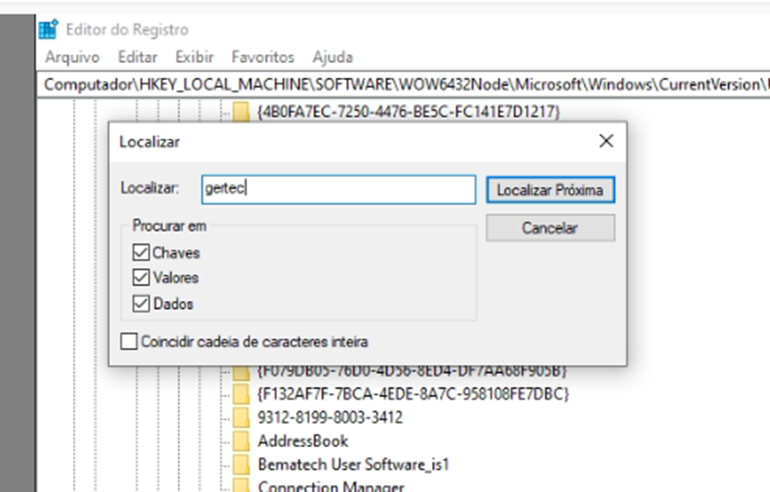This screenshot has width=770, height=492.
Task: Select the {F132AF7F-7BCA-4EDE-8A7C-958108FE7DBC} key
Action: (412, 394)
